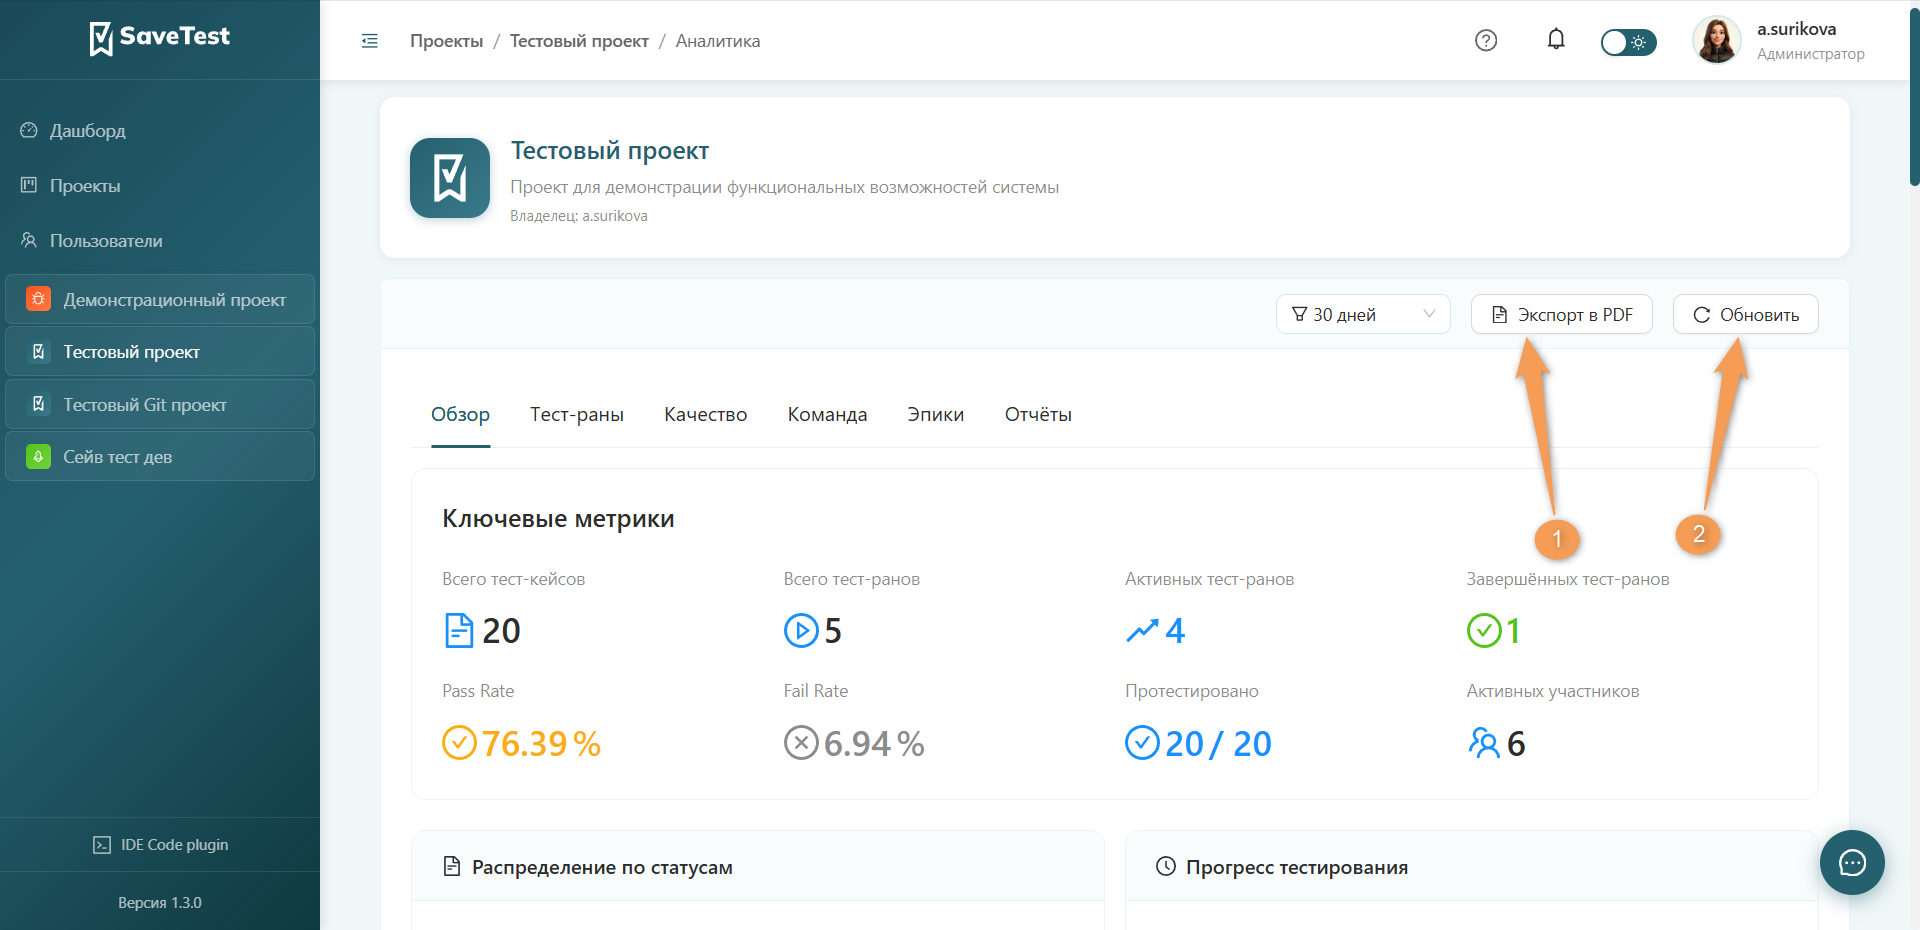Open help via the question mark icon
Viewport: 1920px width, 930px height.
tap(1486, 40)
